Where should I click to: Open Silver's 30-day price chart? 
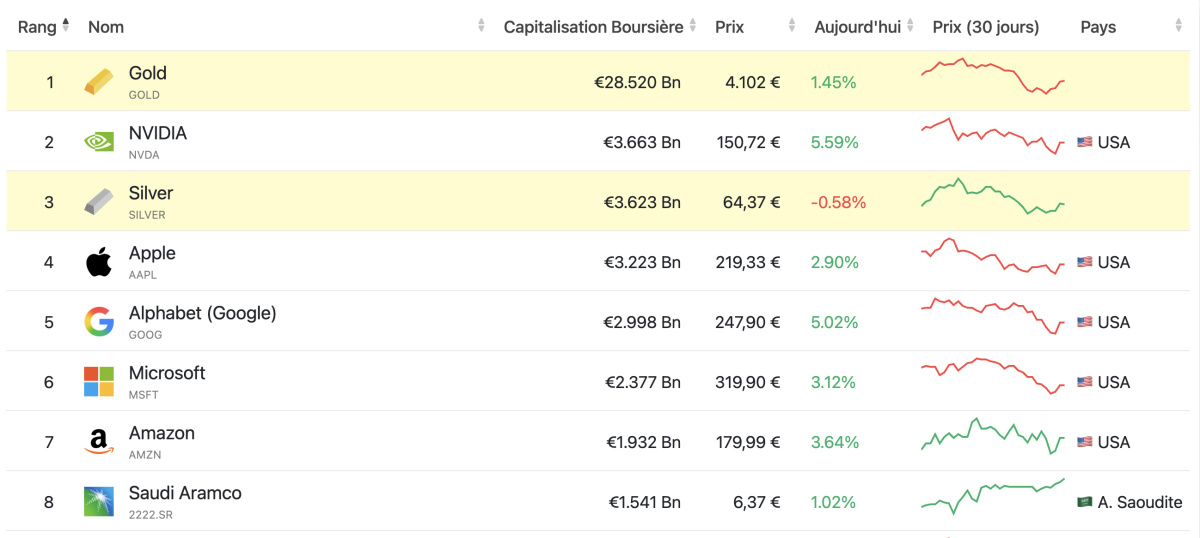point(993,197)
